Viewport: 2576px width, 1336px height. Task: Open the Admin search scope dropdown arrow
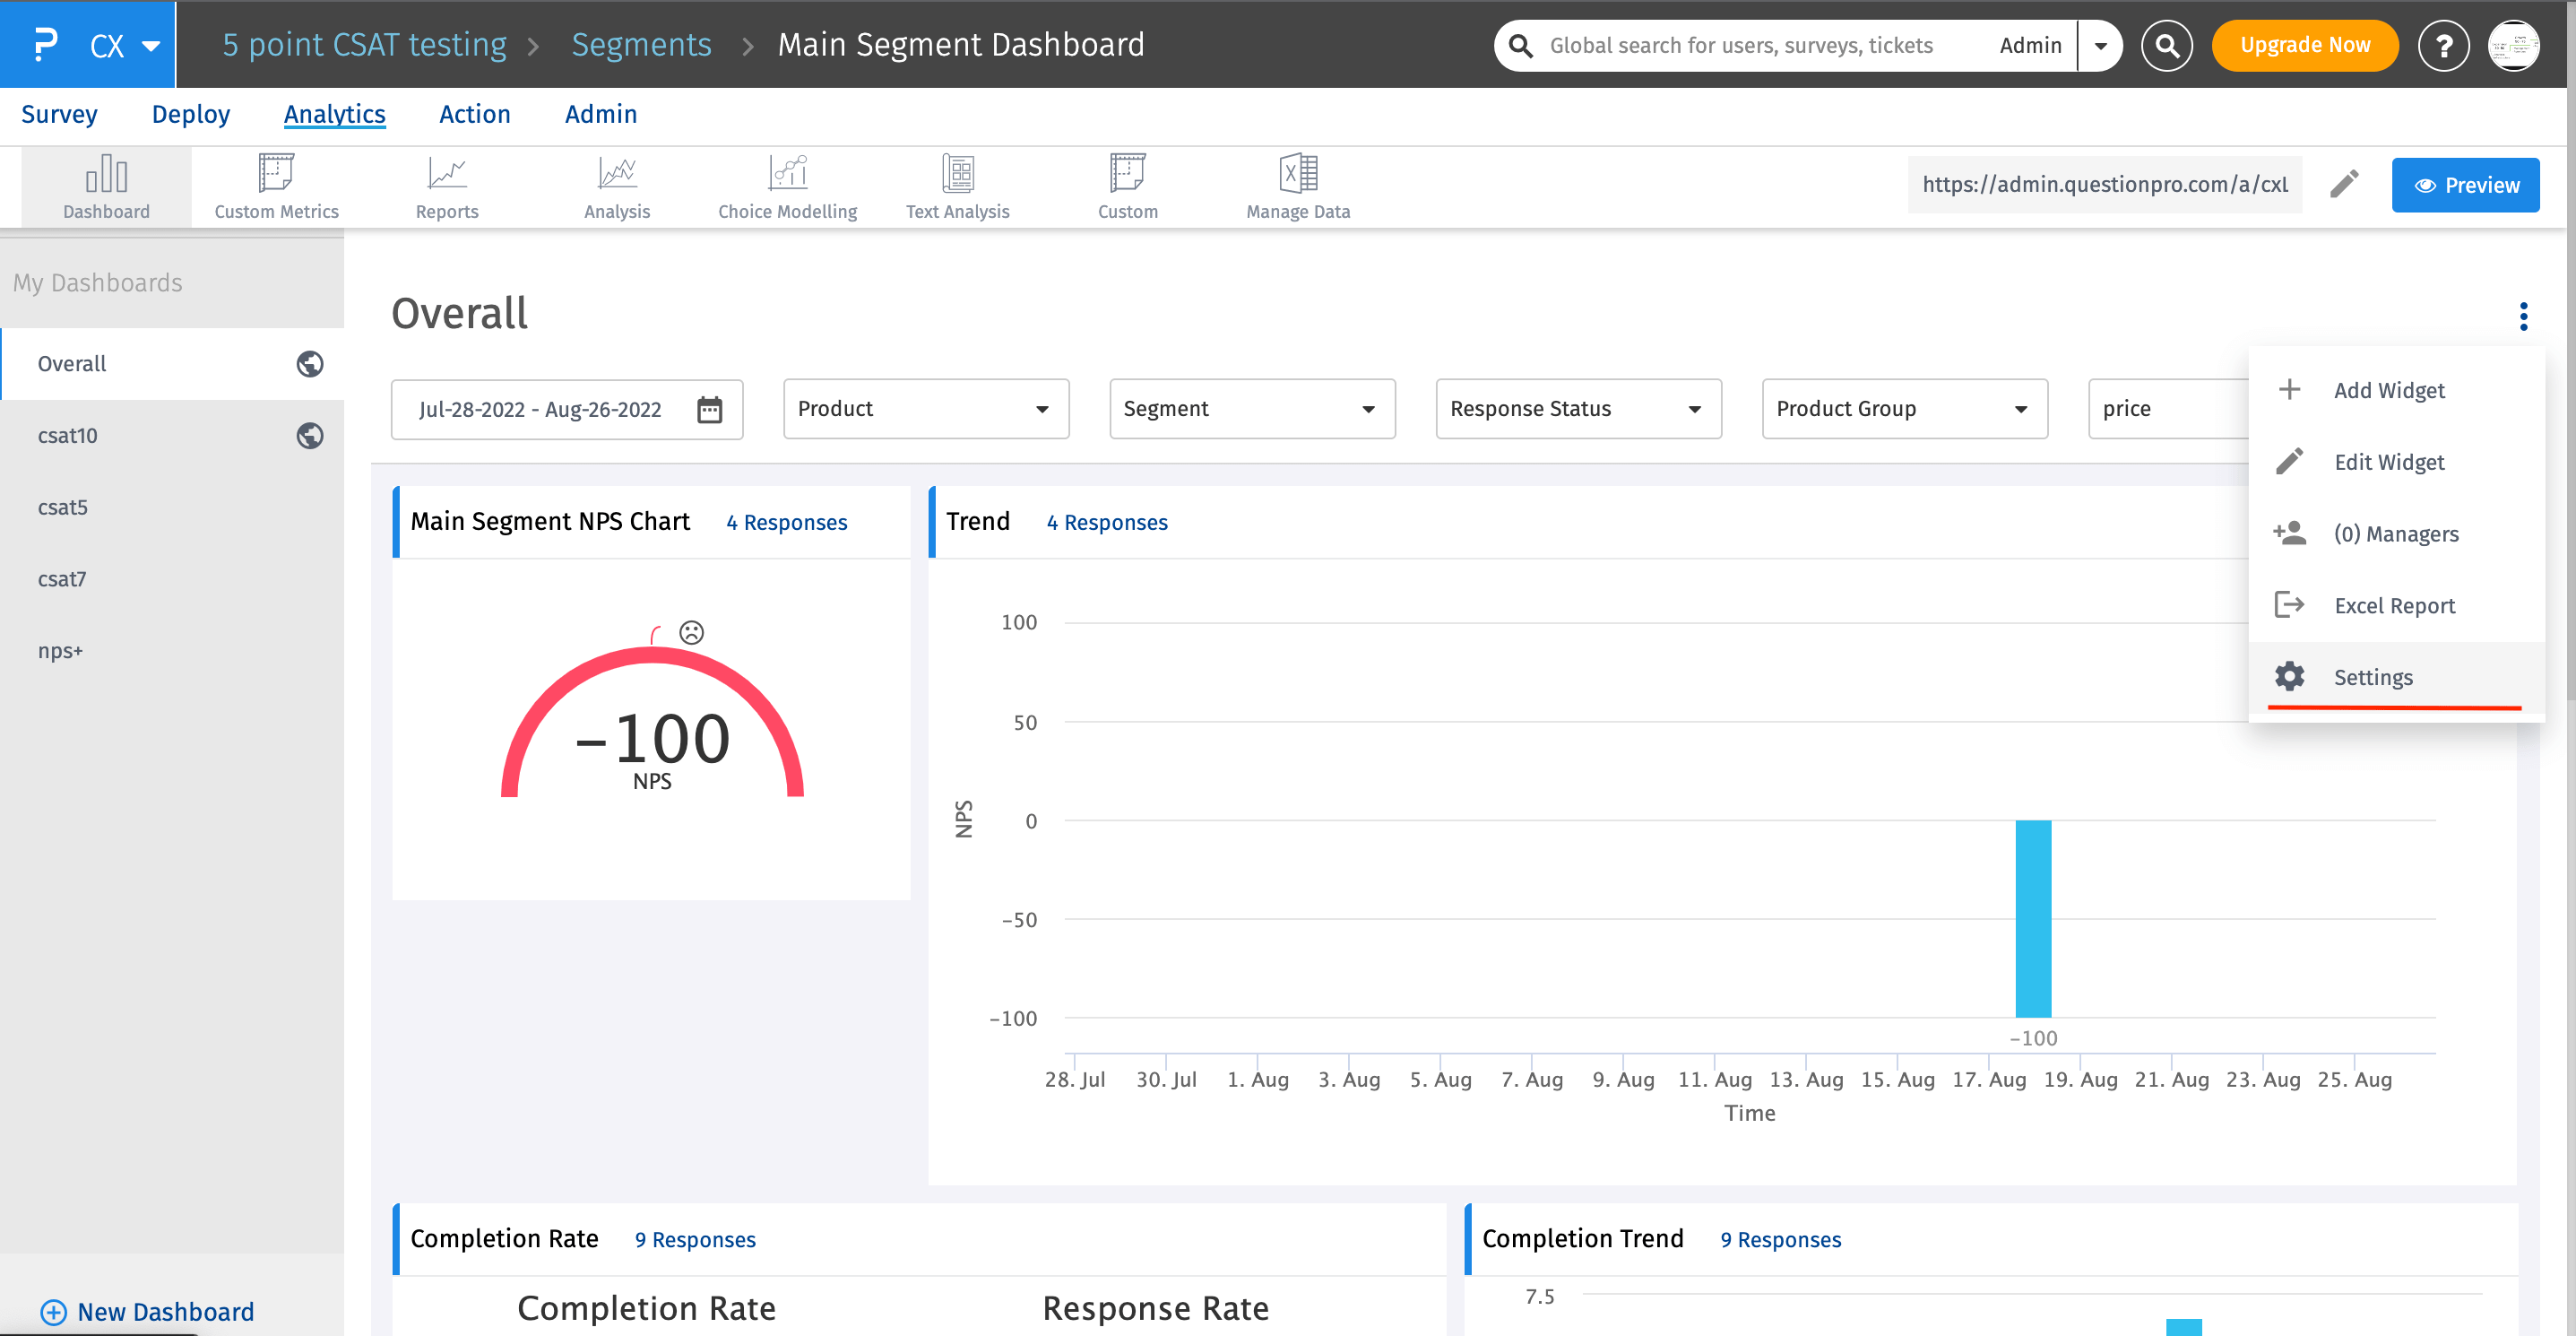2100,46
